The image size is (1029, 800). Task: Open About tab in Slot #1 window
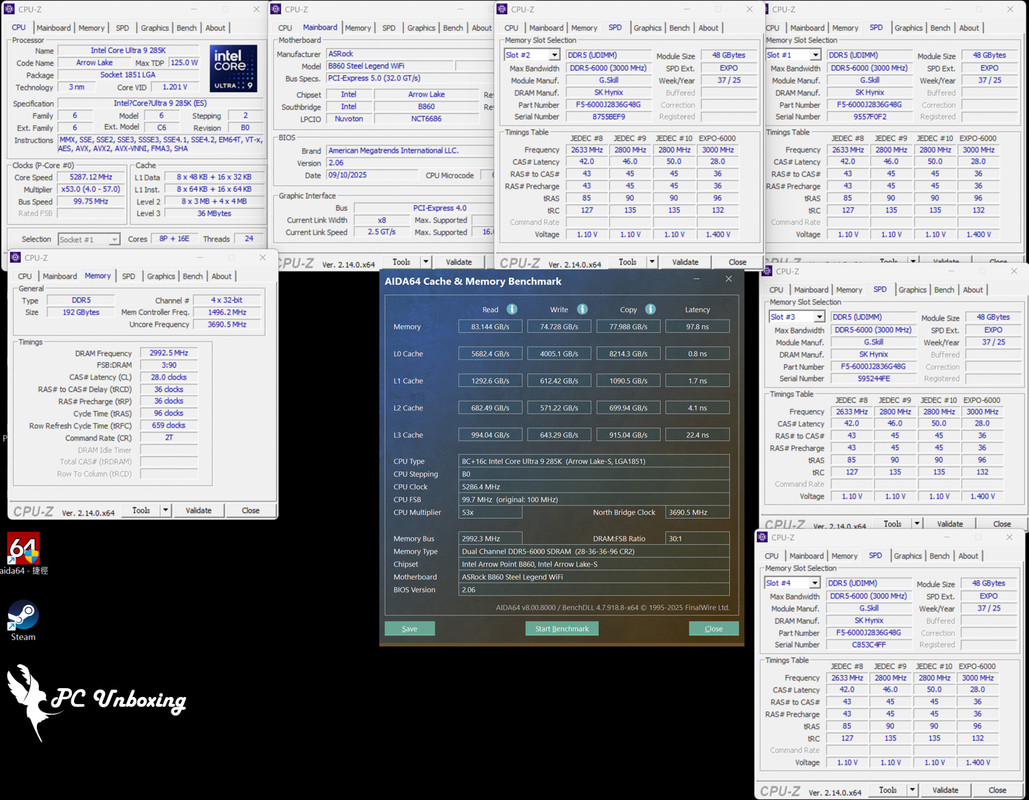coord(969,28)
